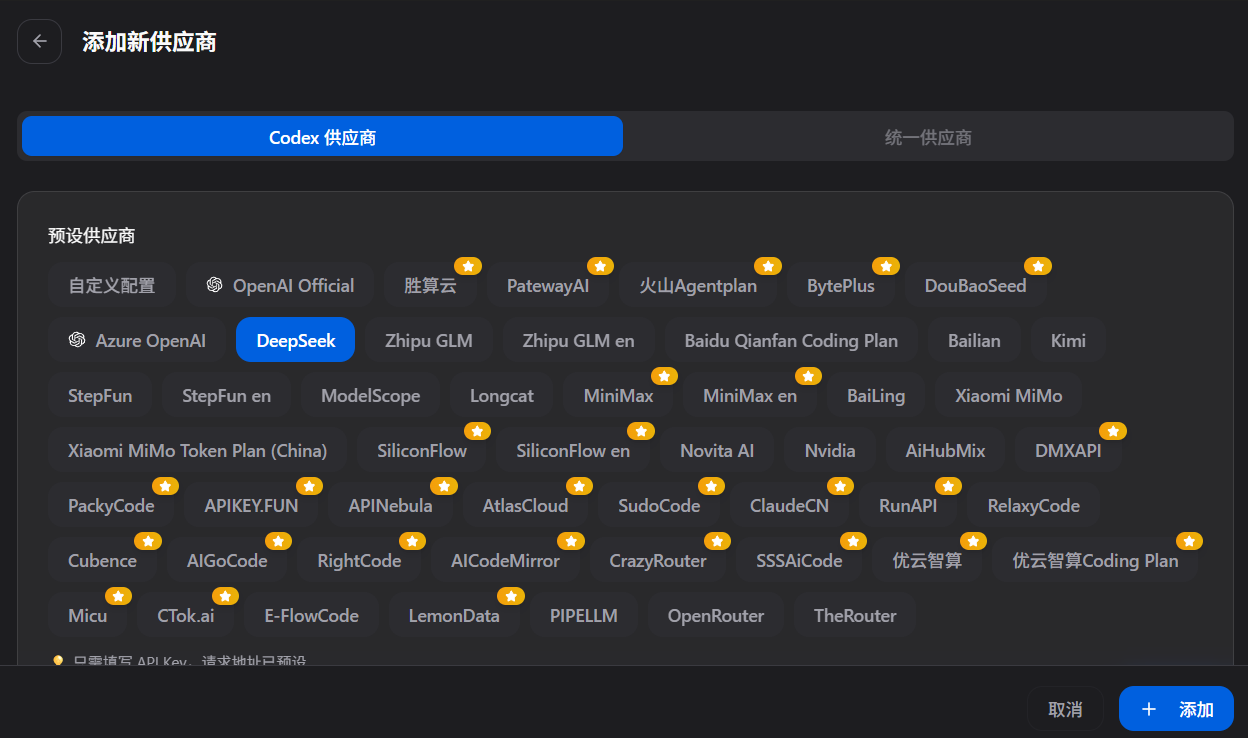1248x738 pixels.
Task: Select 胜算云 provider preset
Action: coord(430,285)
